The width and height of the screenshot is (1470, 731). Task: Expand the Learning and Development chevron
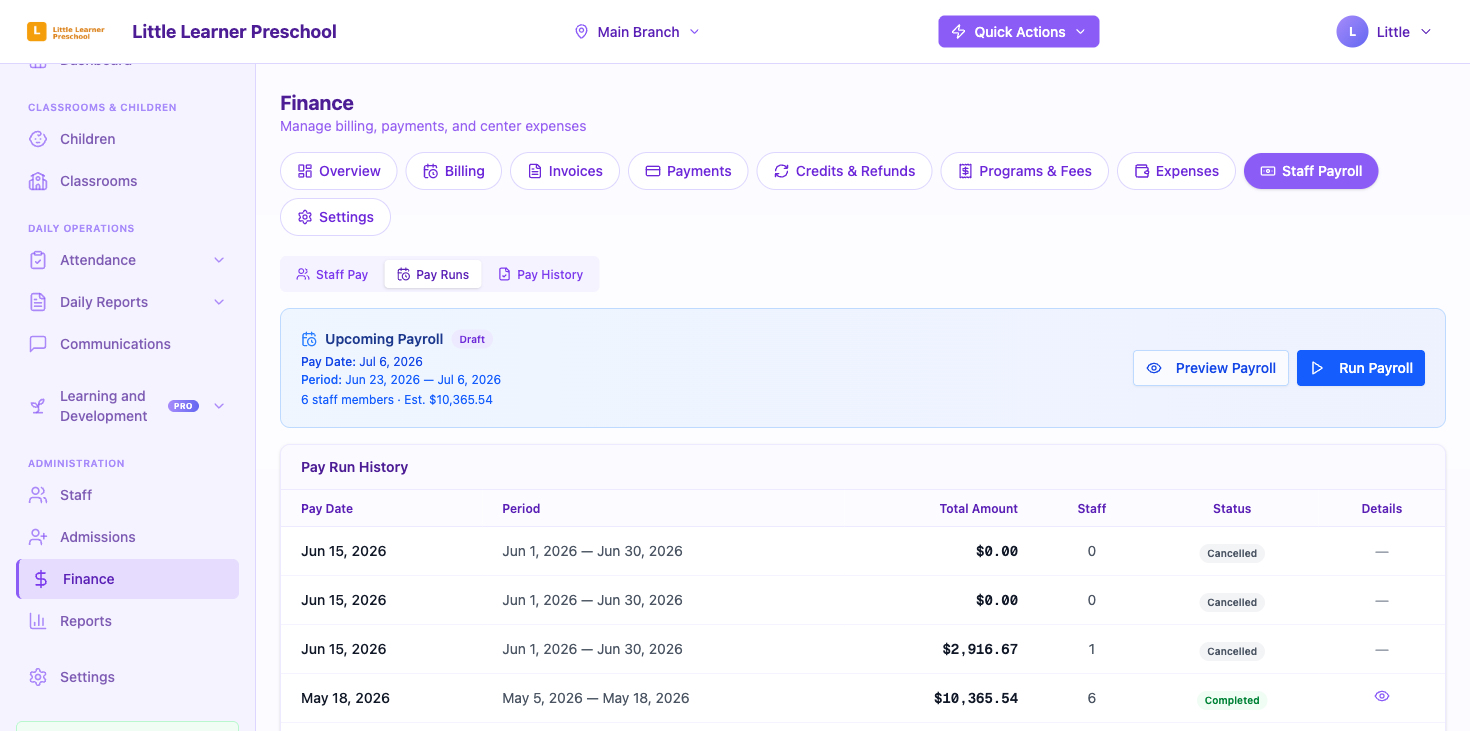pyautogui.click(x=219, y=406)
